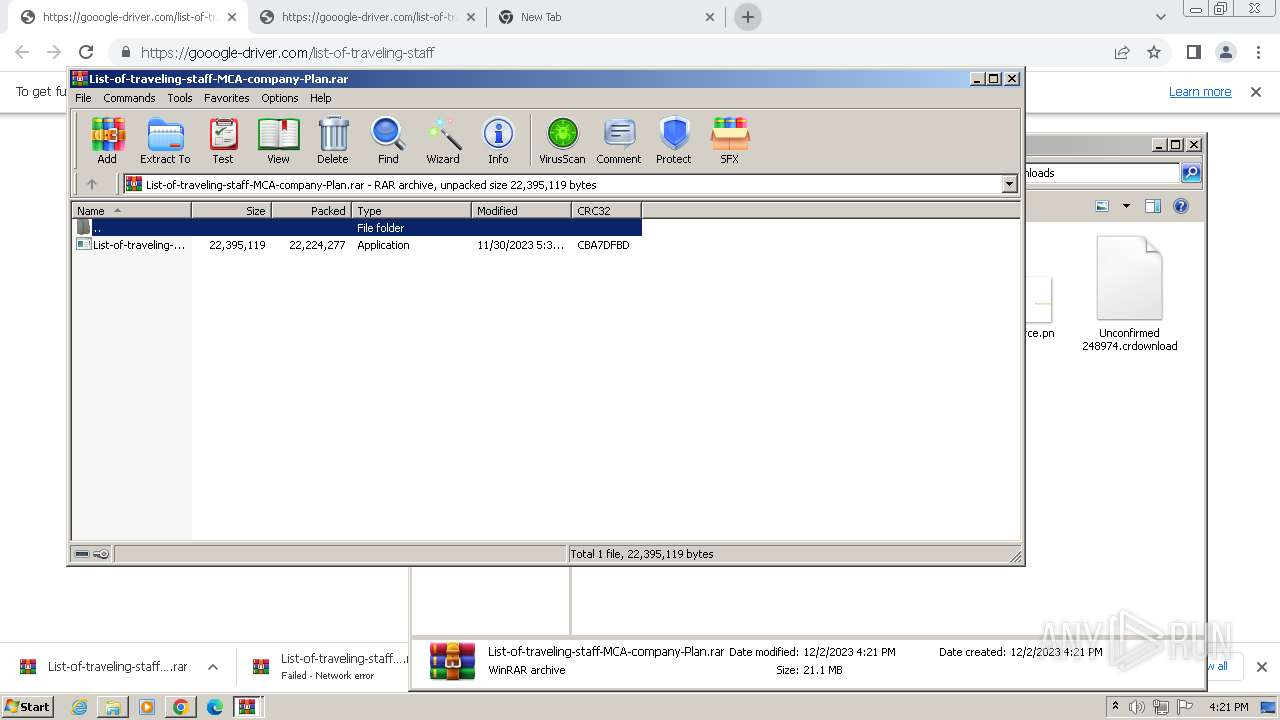Close the Chrome downloads bar
Viewport: 1280px width, 720px height.
pyautogui.click(x=1261, y=667)
